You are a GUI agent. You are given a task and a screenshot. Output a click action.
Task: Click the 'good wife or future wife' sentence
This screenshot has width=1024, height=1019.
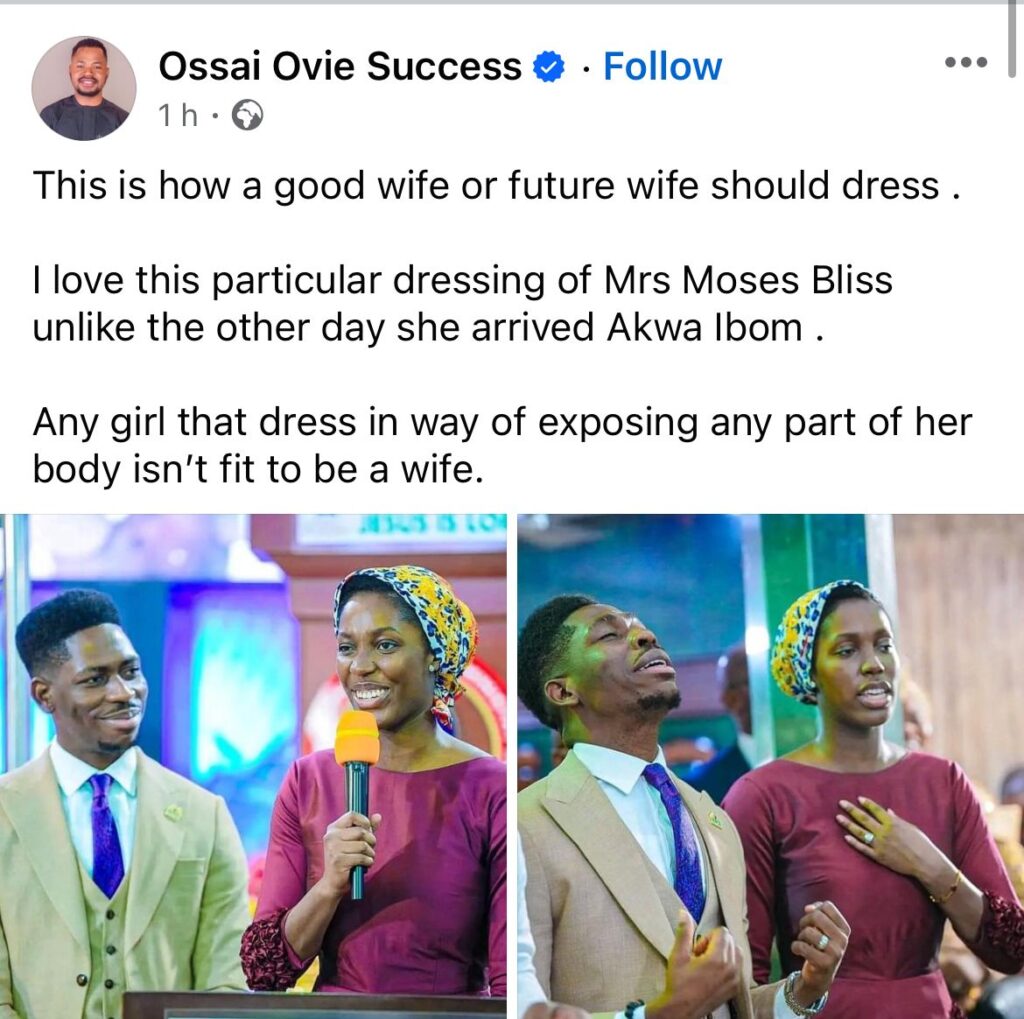click(497, 186)
